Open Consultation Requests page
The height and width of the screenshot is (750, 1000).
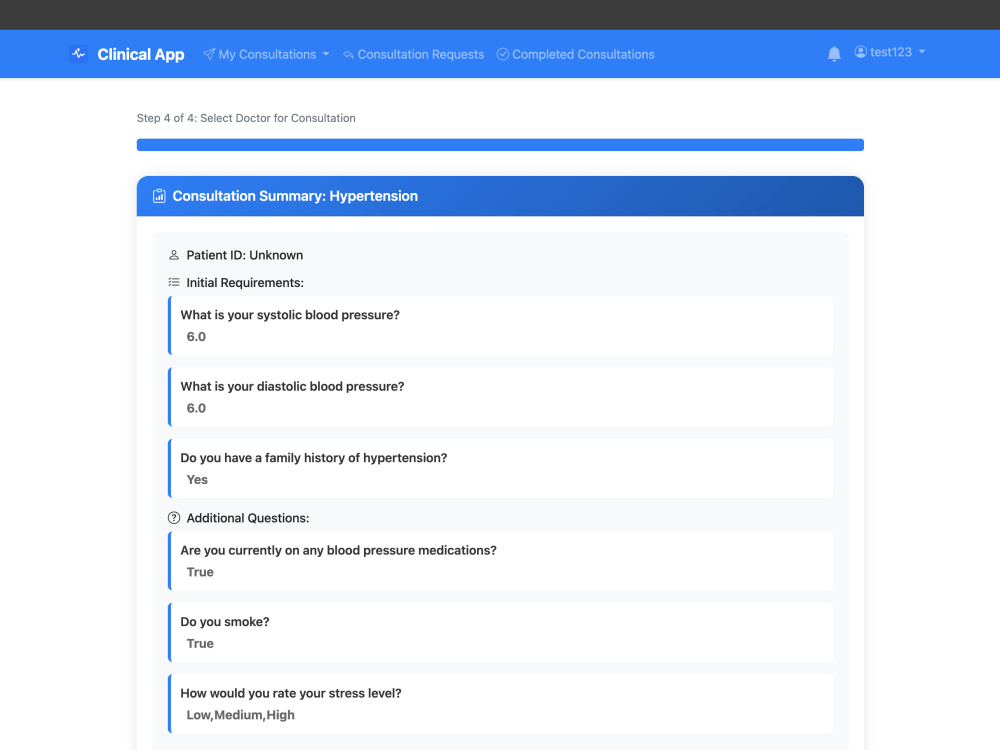coord(413,54)
